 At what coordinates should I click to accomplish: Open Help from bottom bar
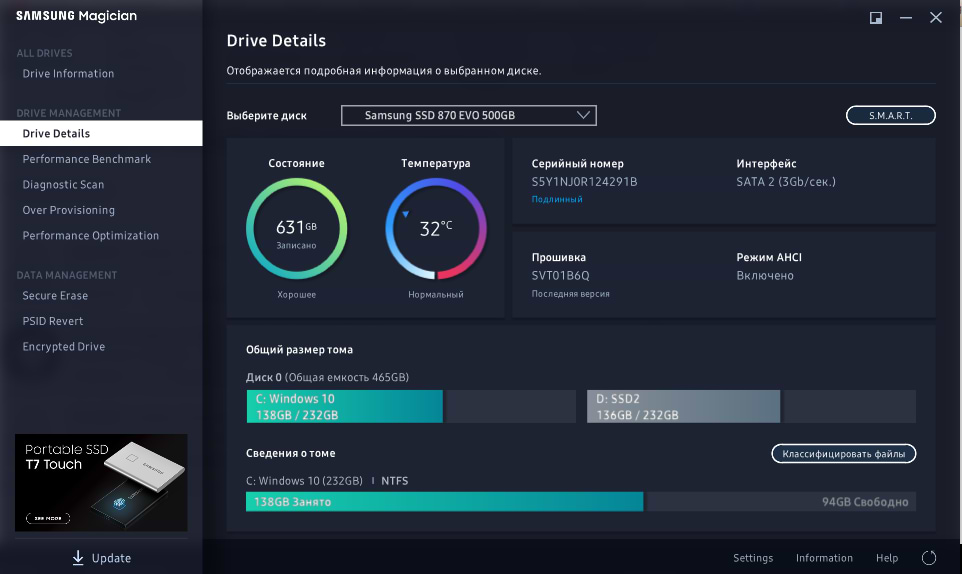click(x=887, y=557)
